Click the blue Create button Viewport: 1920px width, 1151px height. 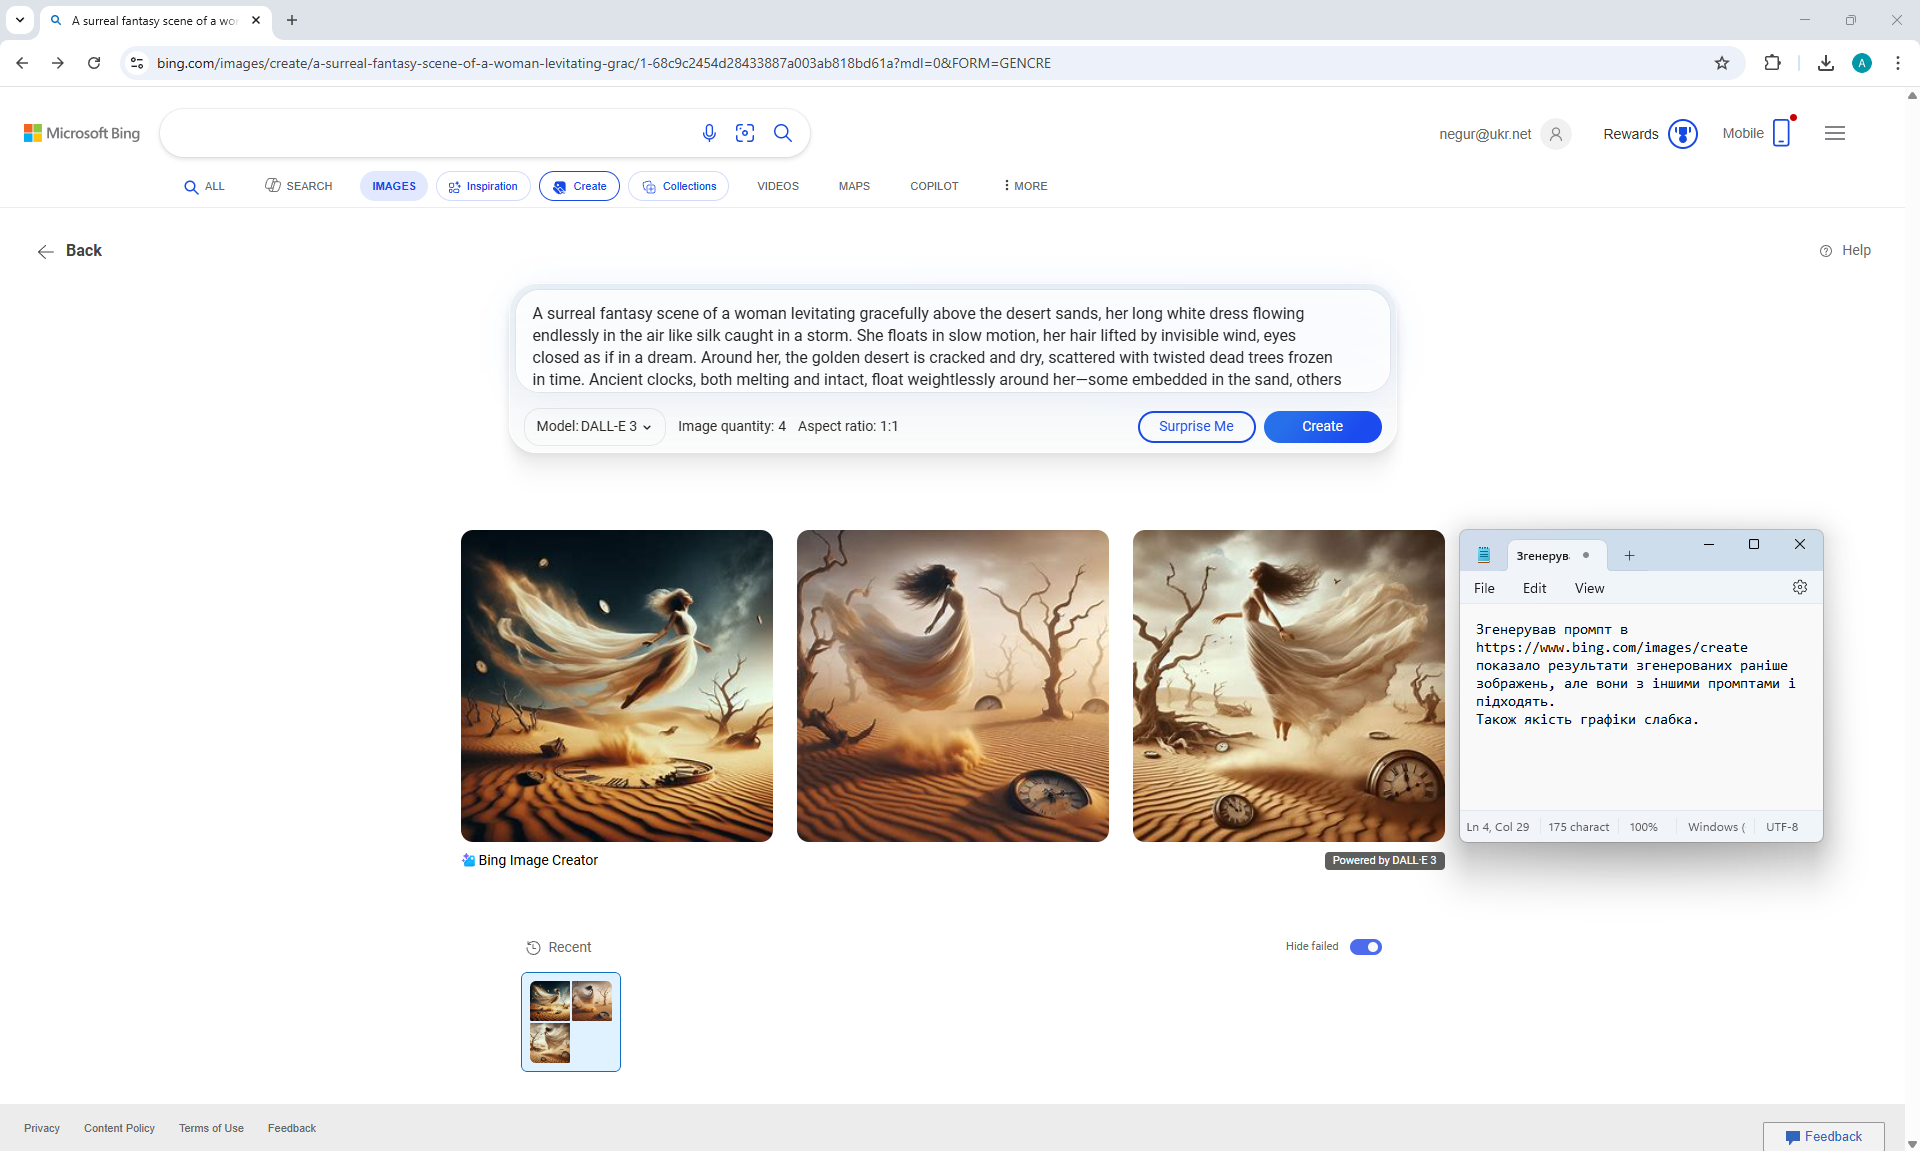click(x=1322, y=427)
